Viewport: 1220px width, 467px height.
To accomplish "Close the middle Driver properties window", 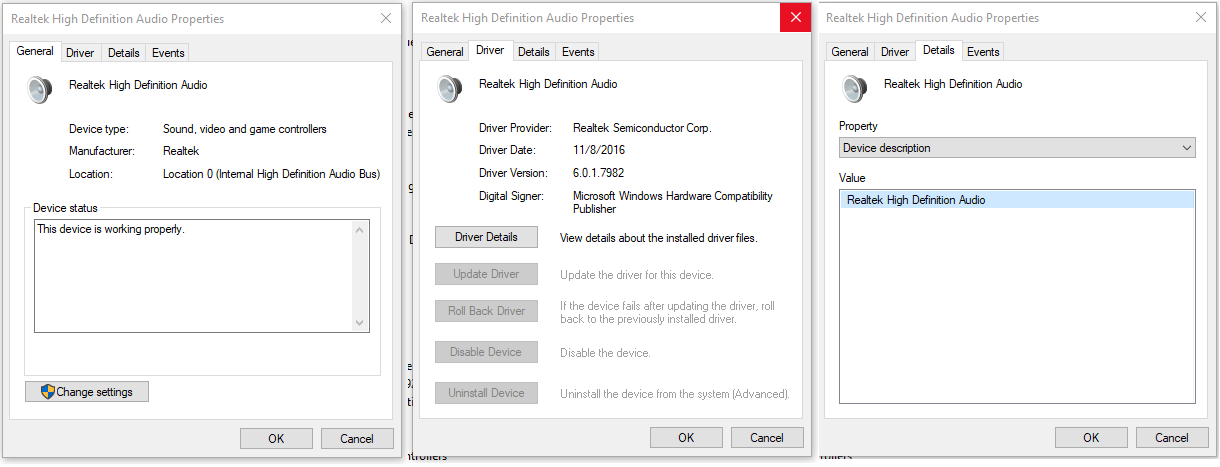I will tap(795, 18).
